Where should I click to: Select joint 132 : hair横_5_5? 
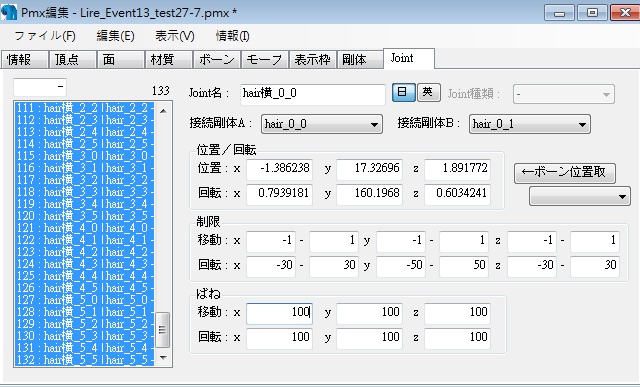85,360
